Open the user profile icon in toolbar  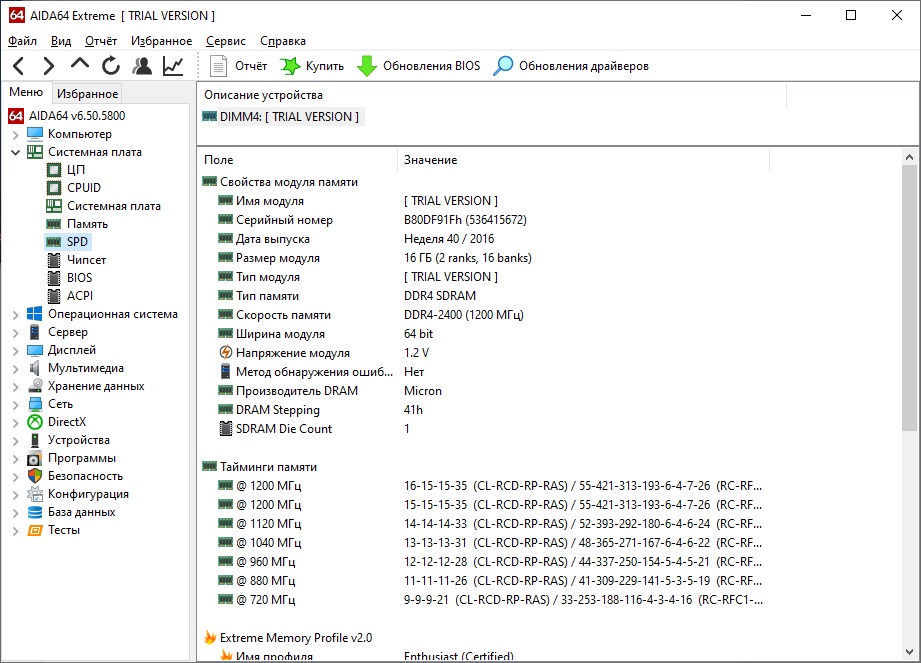coord(142,66)
